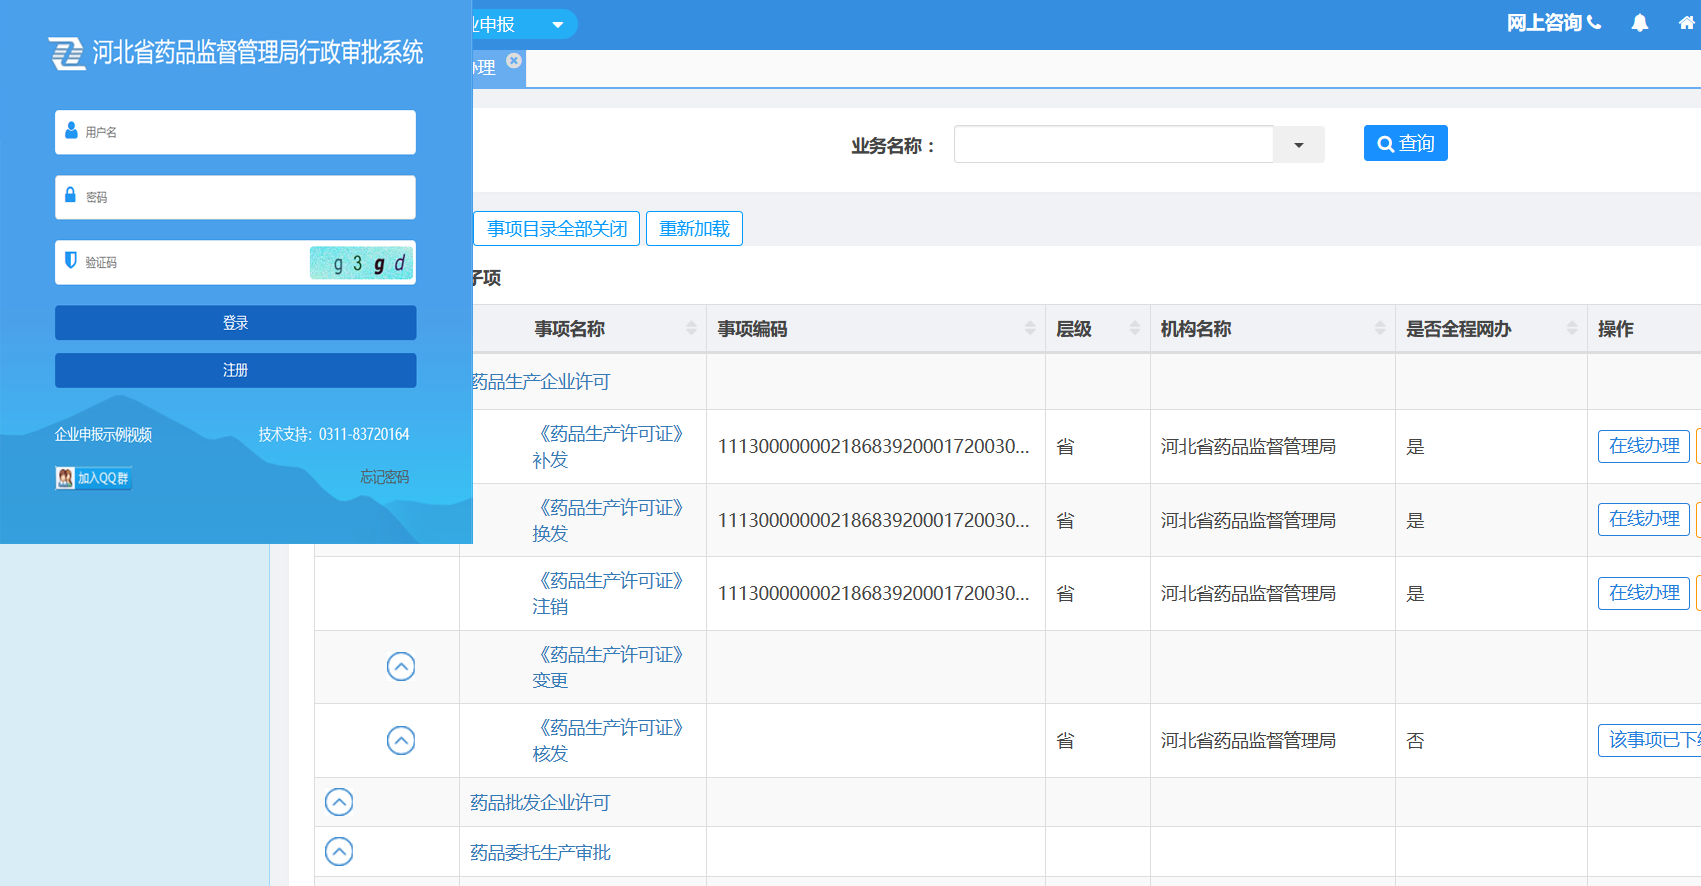
Task: Click the lock icon in the password field
Action: 70,195
